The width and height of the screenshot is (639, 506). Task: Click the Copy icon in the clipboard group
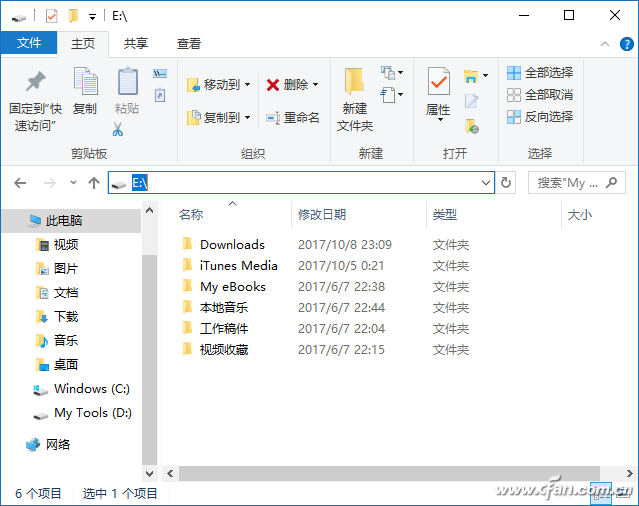tap(86, 81)
